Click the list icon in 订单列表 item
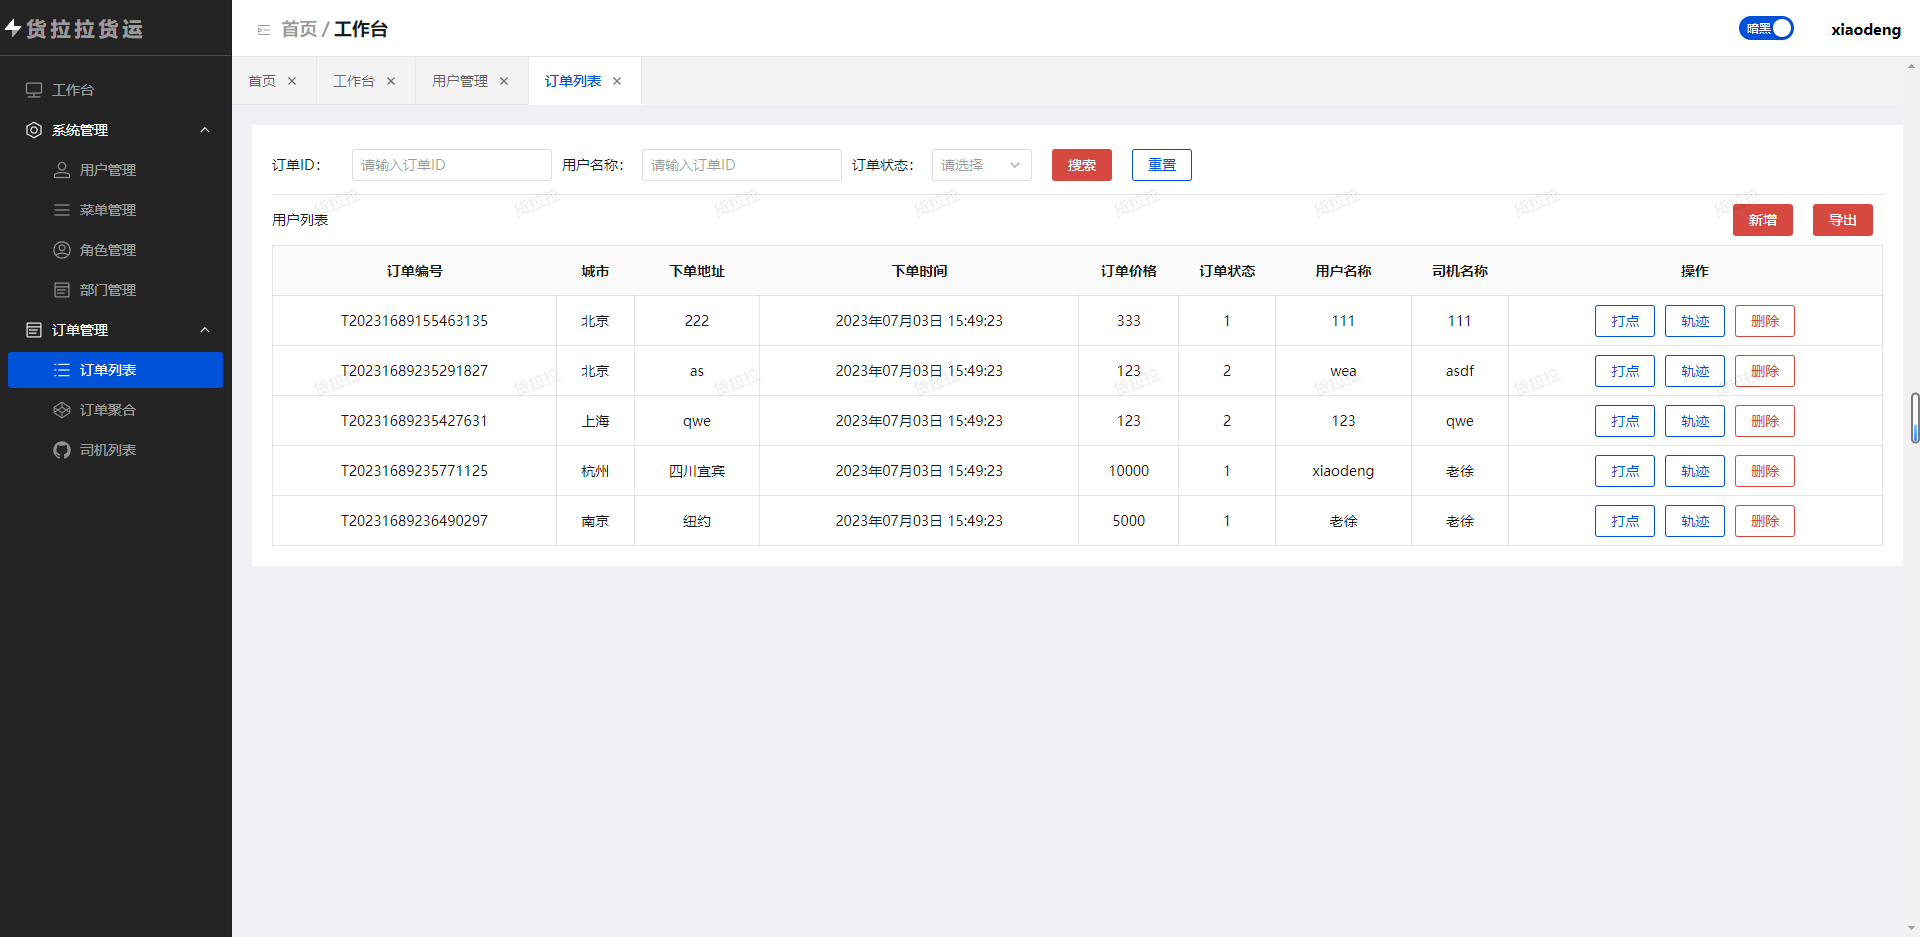The image size is (1920, 937). (x=62, y=370)
